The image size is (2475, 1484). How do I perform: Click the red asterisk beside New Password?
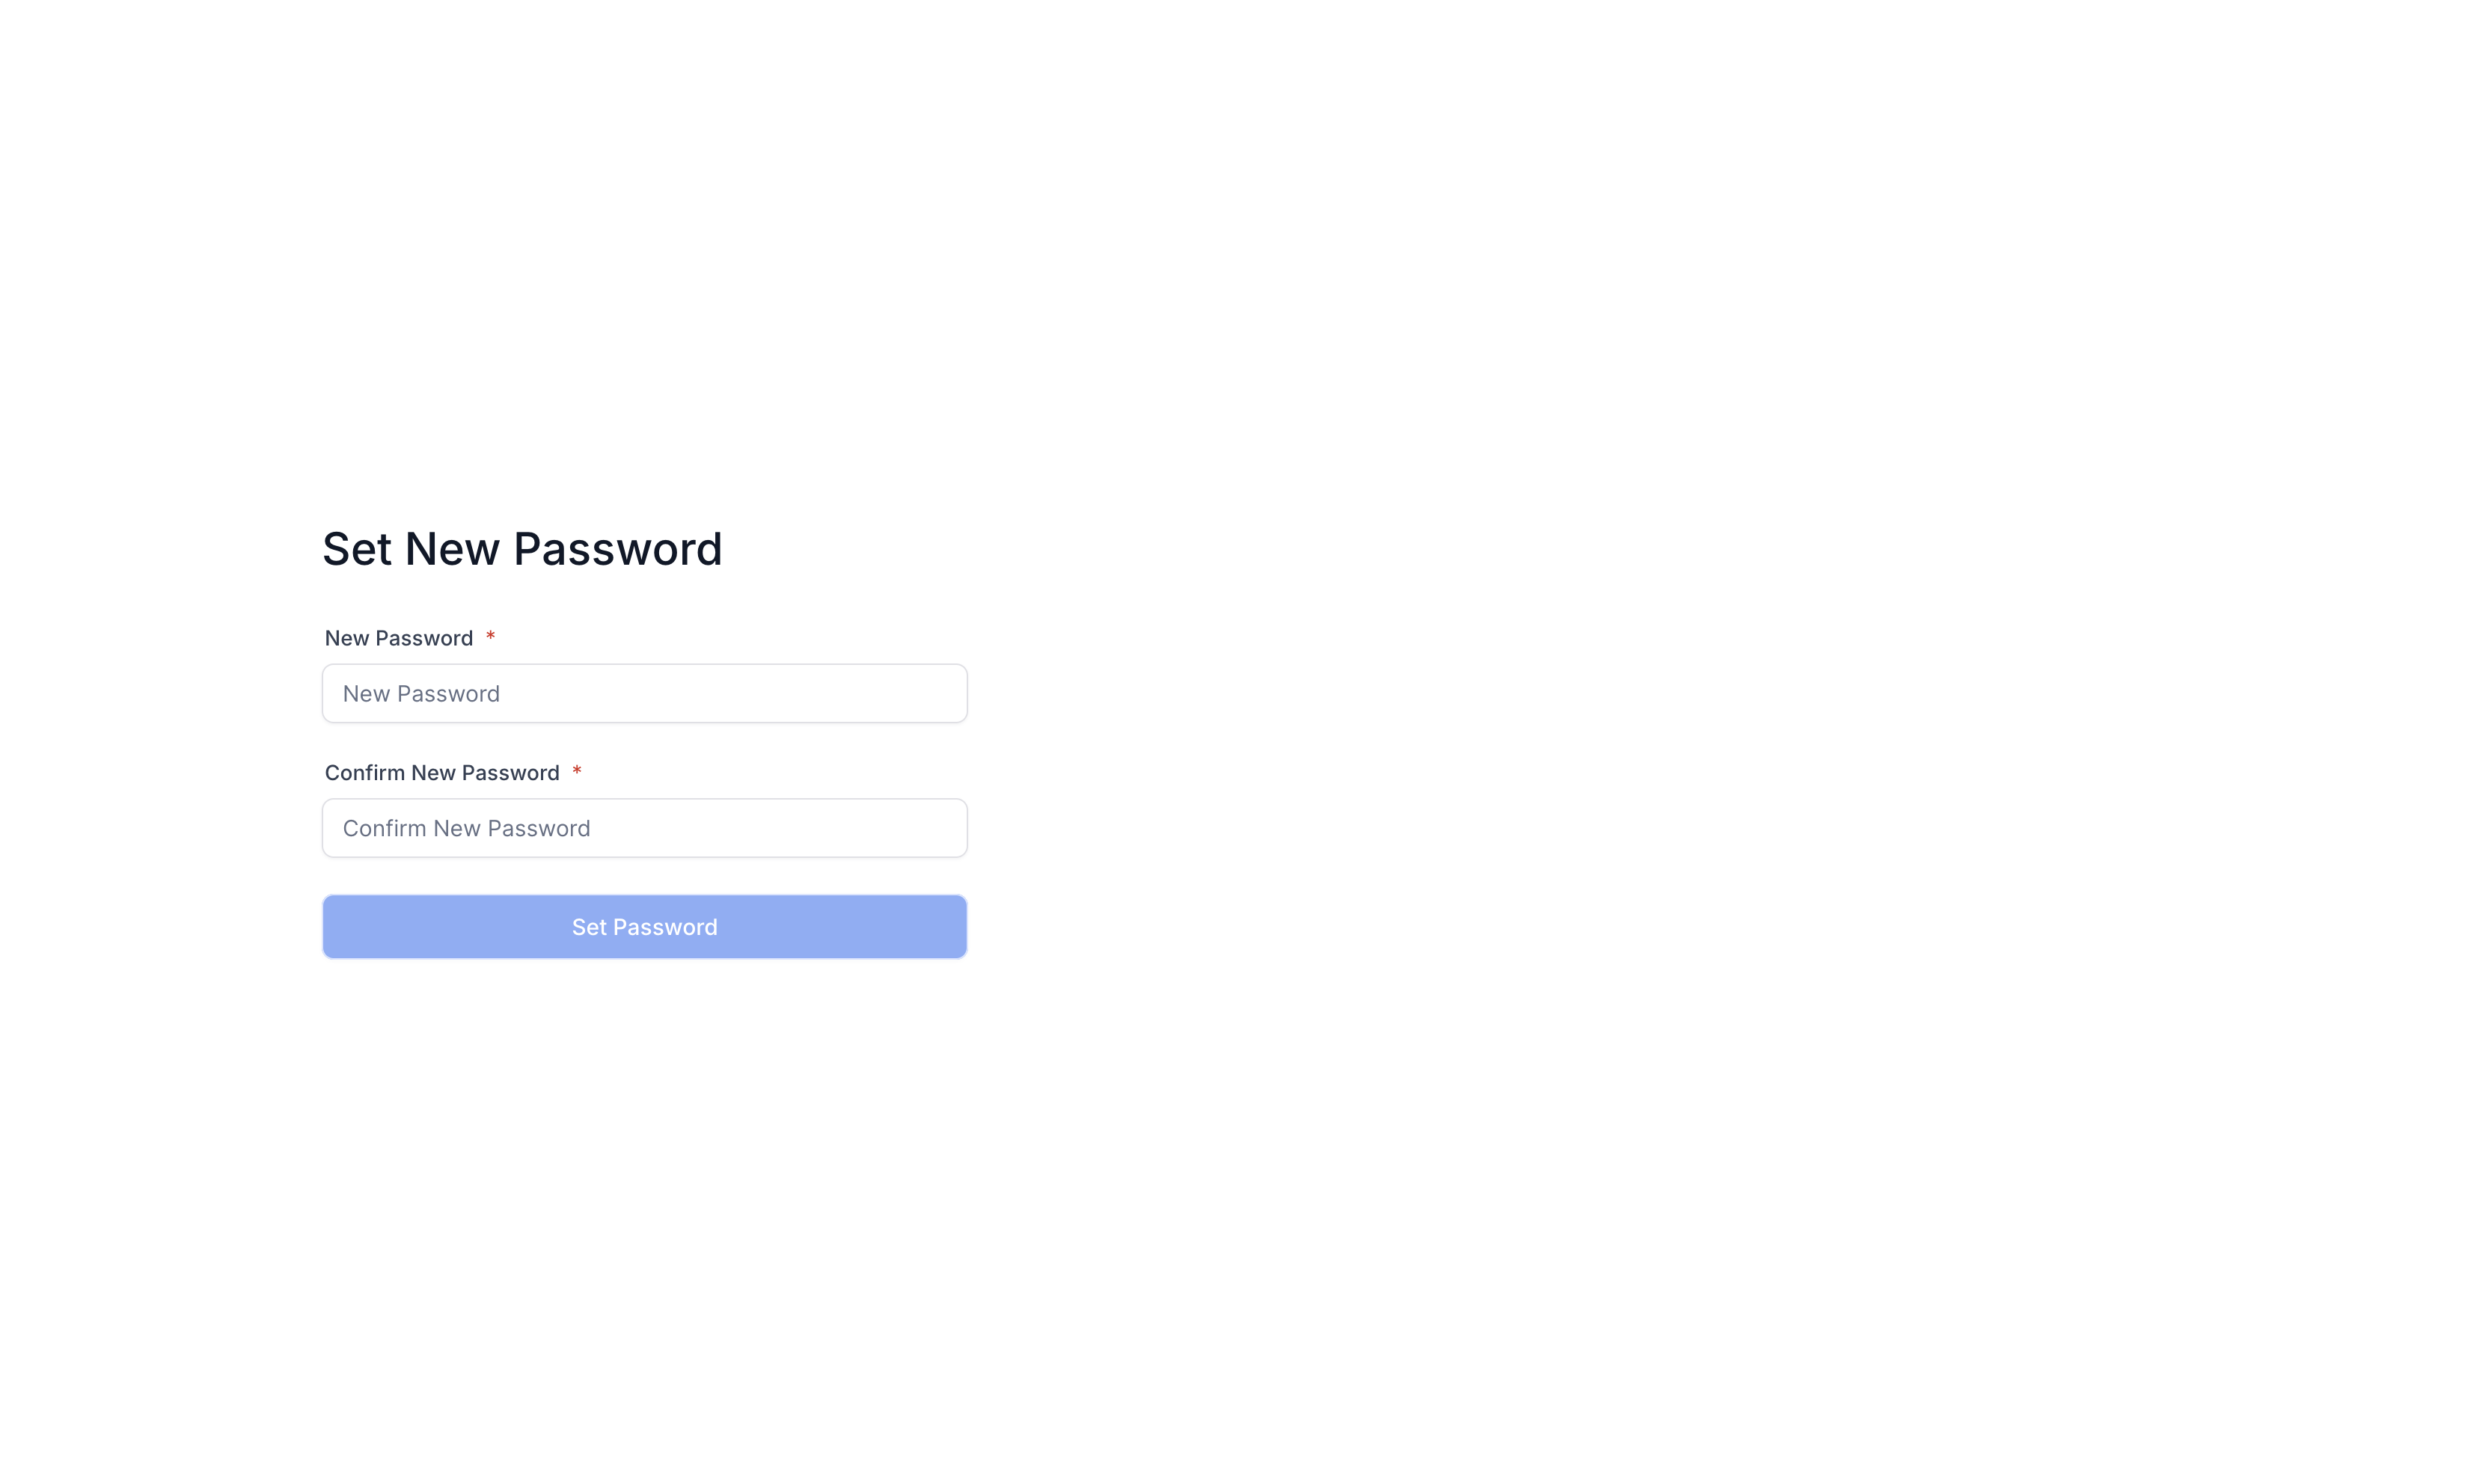point(490,636)
